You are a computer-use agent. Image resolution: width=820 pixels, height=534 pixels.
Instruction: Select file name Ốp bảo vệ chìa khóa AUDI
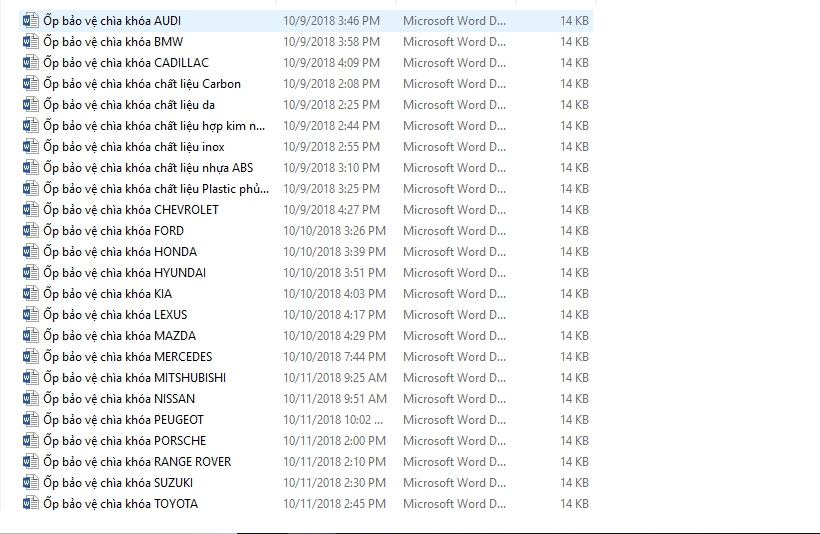pos(112,21)
